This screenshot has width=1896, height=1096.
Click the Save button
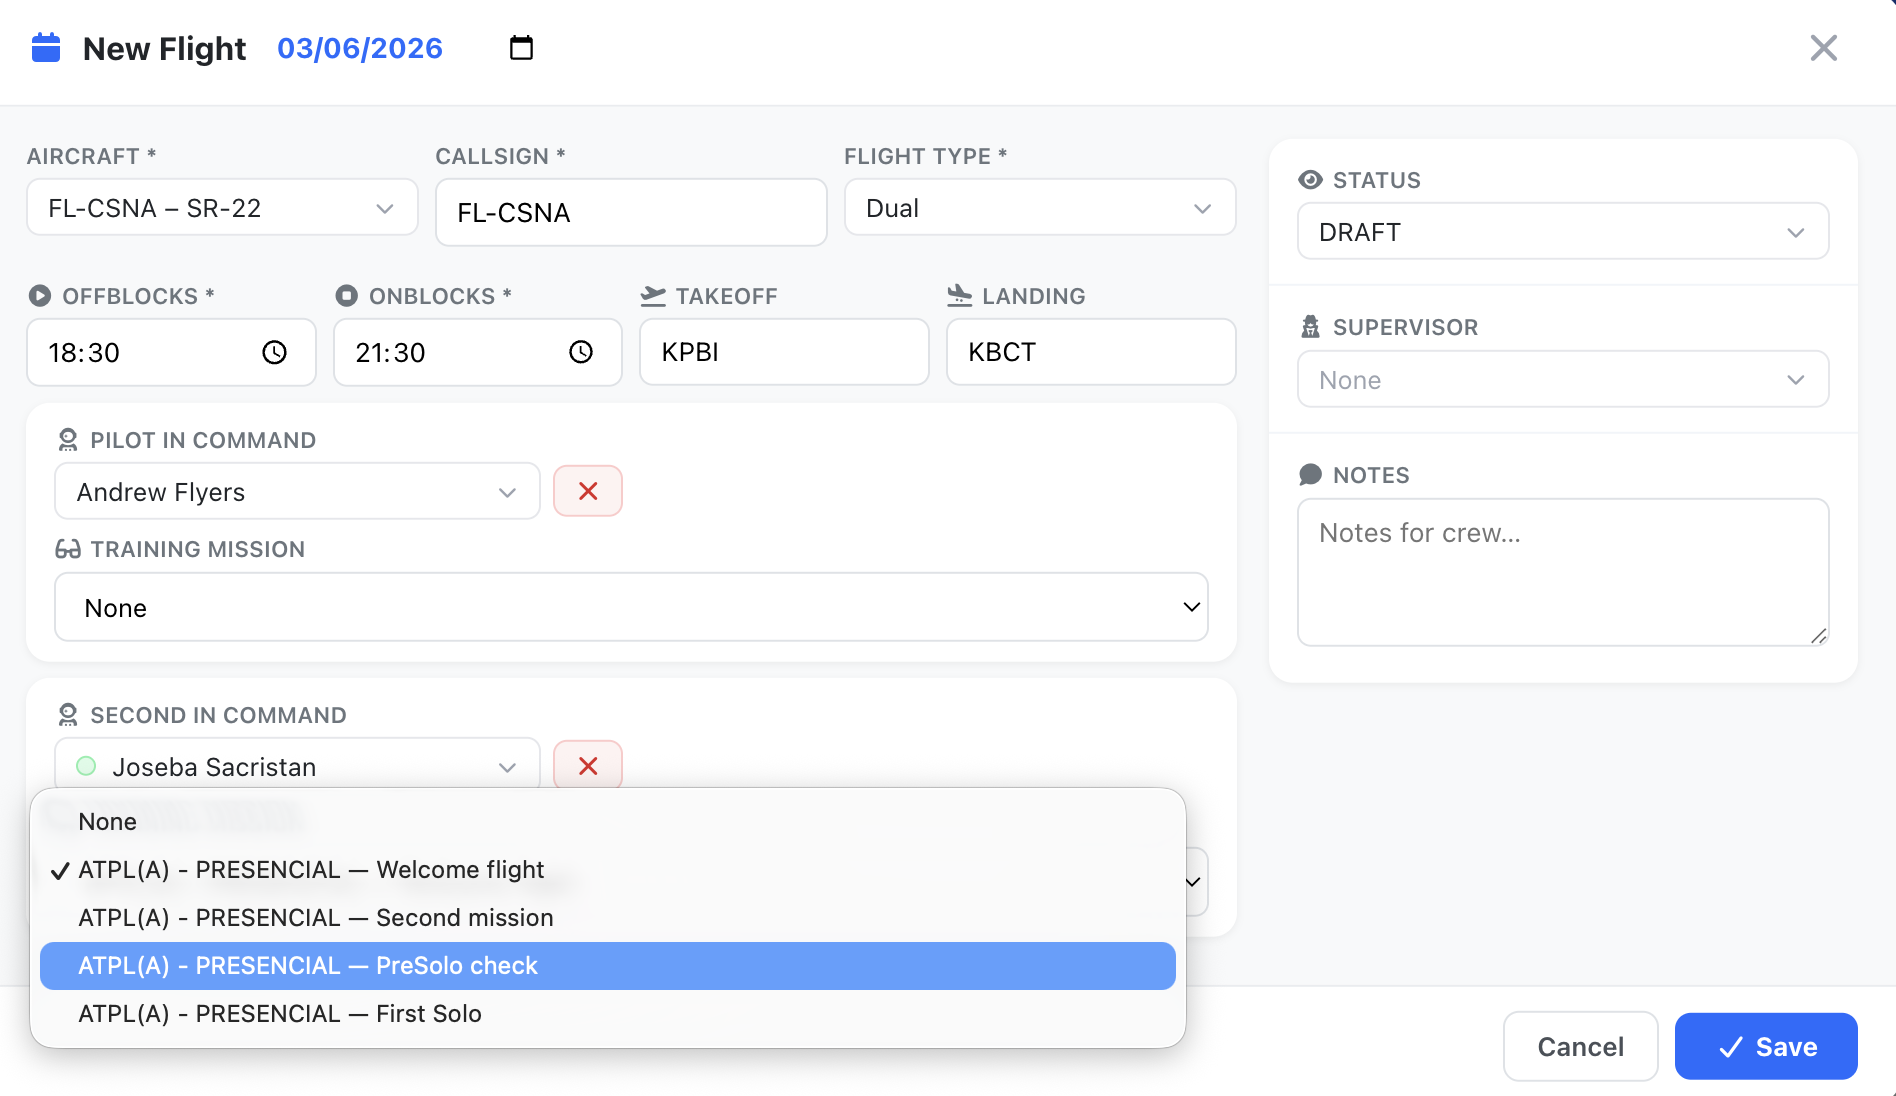tap(1766, 1047)
